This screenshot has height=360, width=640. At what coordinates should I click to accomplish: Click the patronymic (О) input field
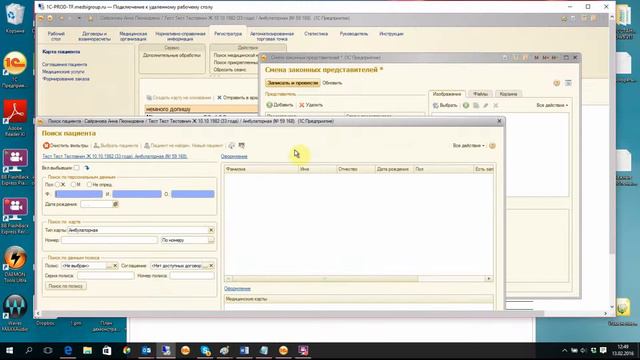(193, 194)
